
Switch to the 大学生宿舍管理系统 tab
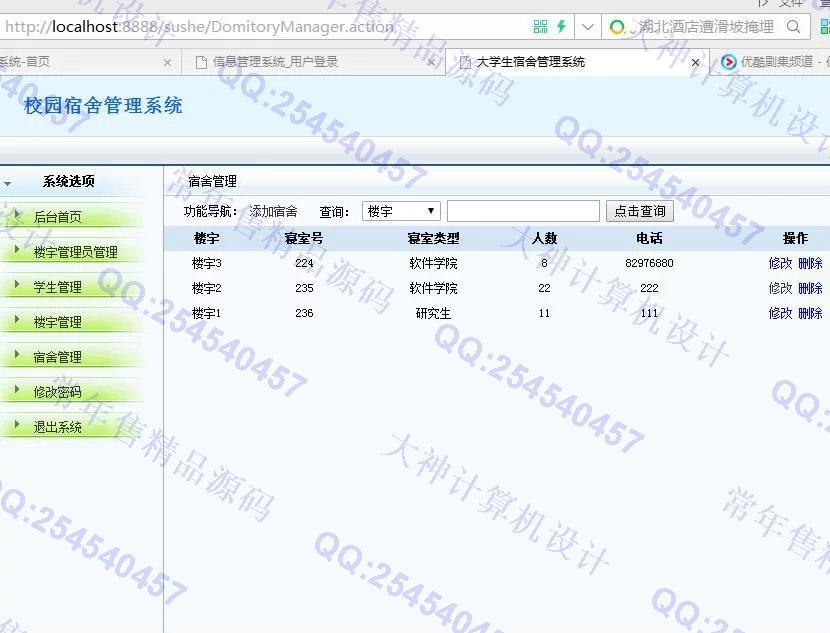tap(576, 62)
